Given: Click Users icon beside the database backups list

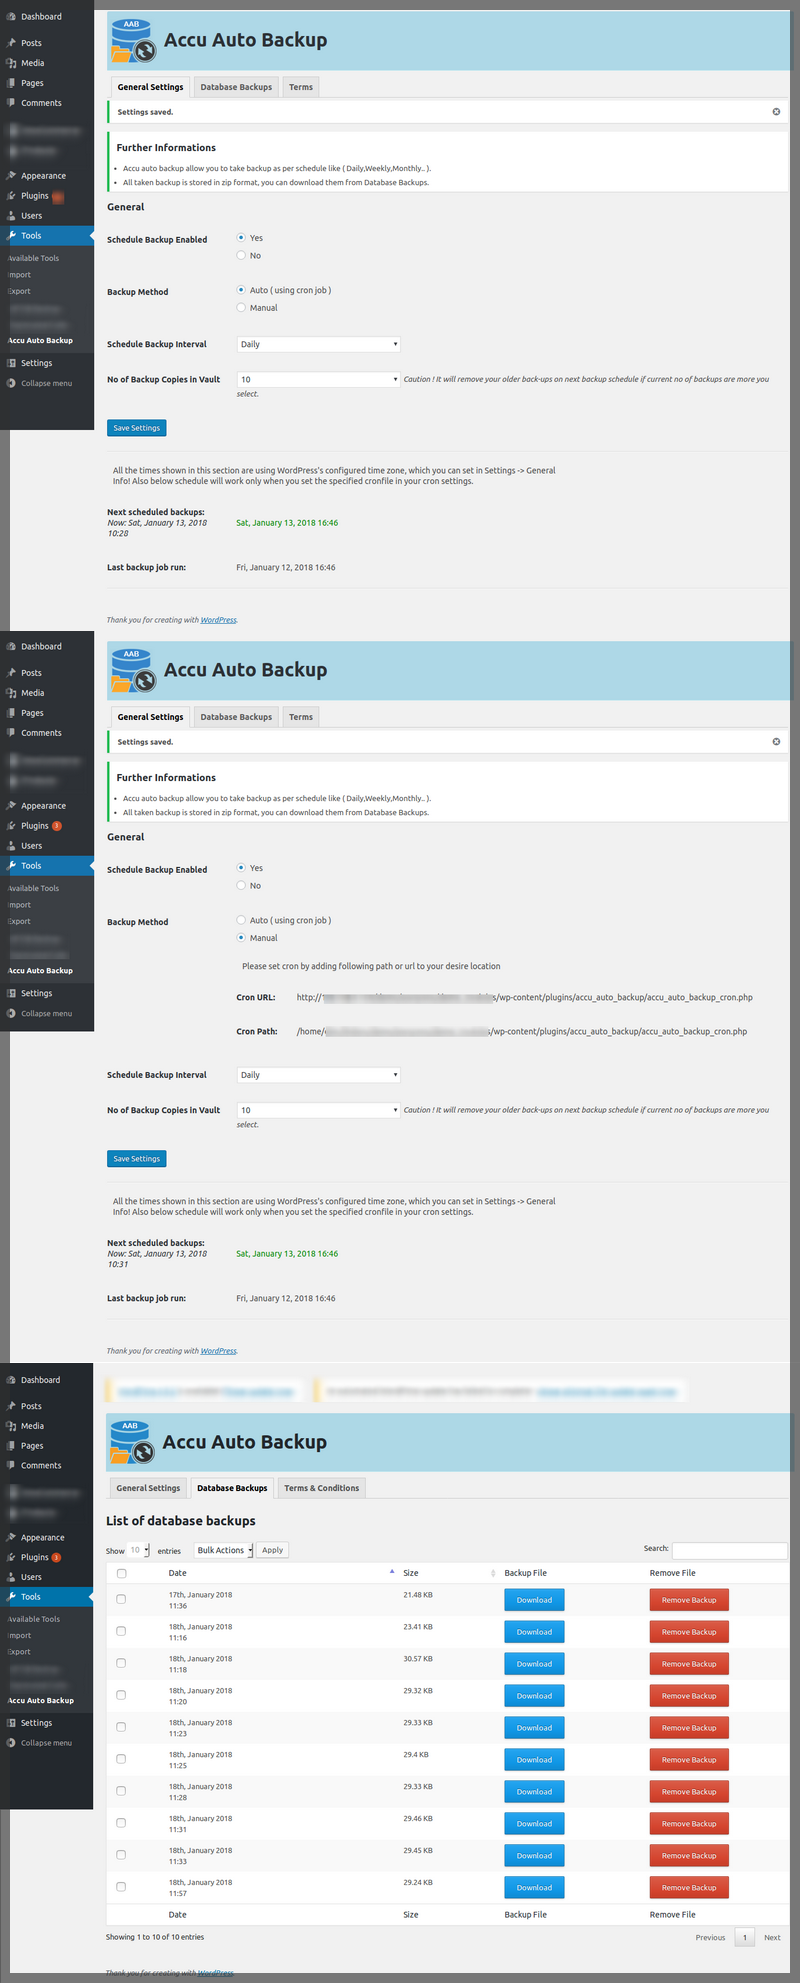Looking at the screenshot, I should pyautogui.click(x=11, y=1577).
